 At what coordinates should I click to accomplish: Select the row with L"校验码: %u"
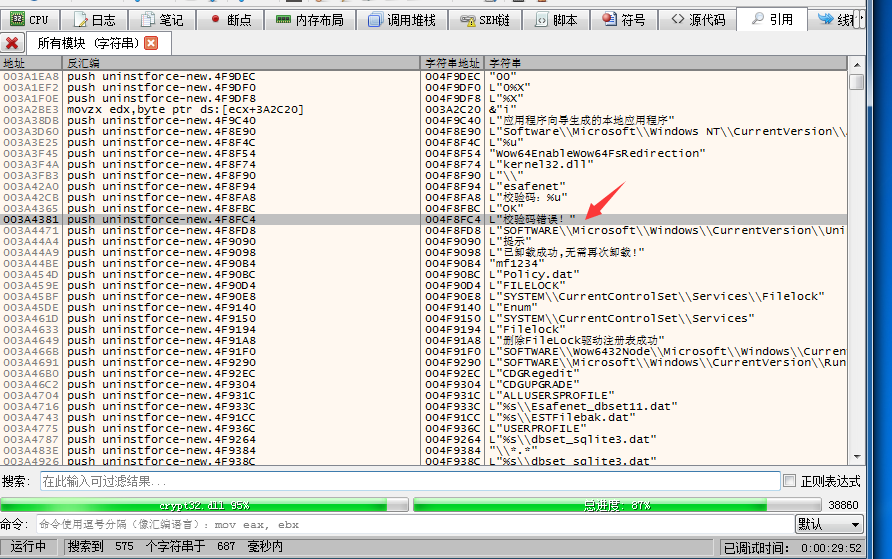tap(424, 197)
